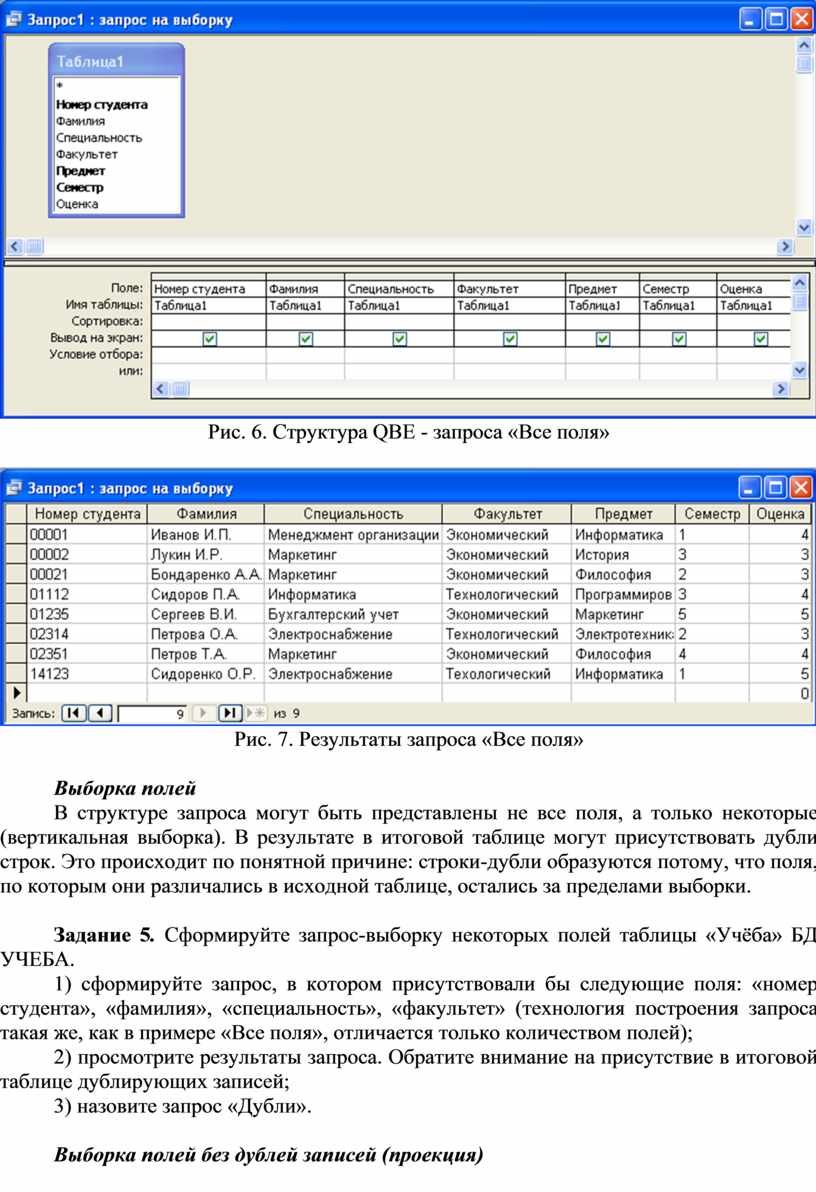
Task: Uncheck the display checkbox under Номер студента
Action: [210, 339]
